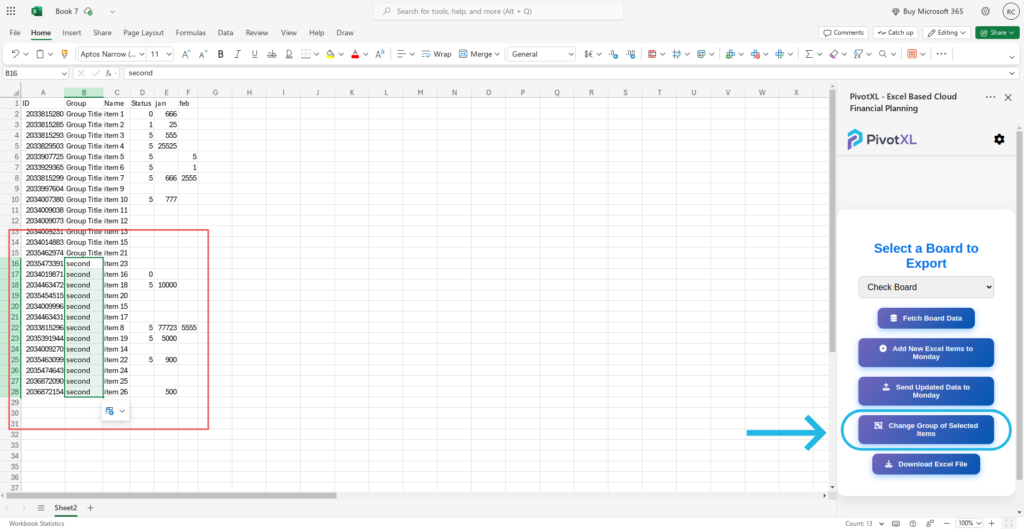Toggle bold formatting
The height and width of the screenshot is (529, 1024).
[221, 54]
